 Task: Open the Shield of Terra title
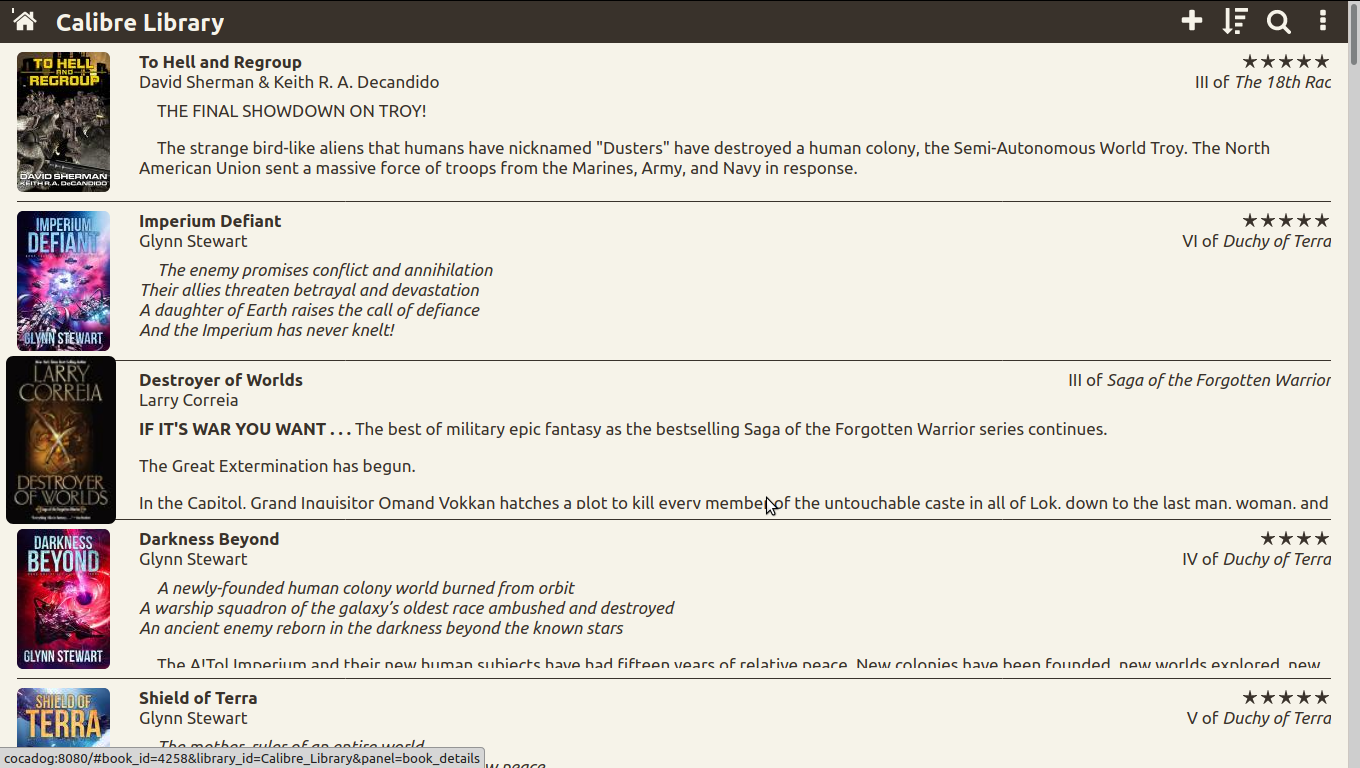coord(198,698)
